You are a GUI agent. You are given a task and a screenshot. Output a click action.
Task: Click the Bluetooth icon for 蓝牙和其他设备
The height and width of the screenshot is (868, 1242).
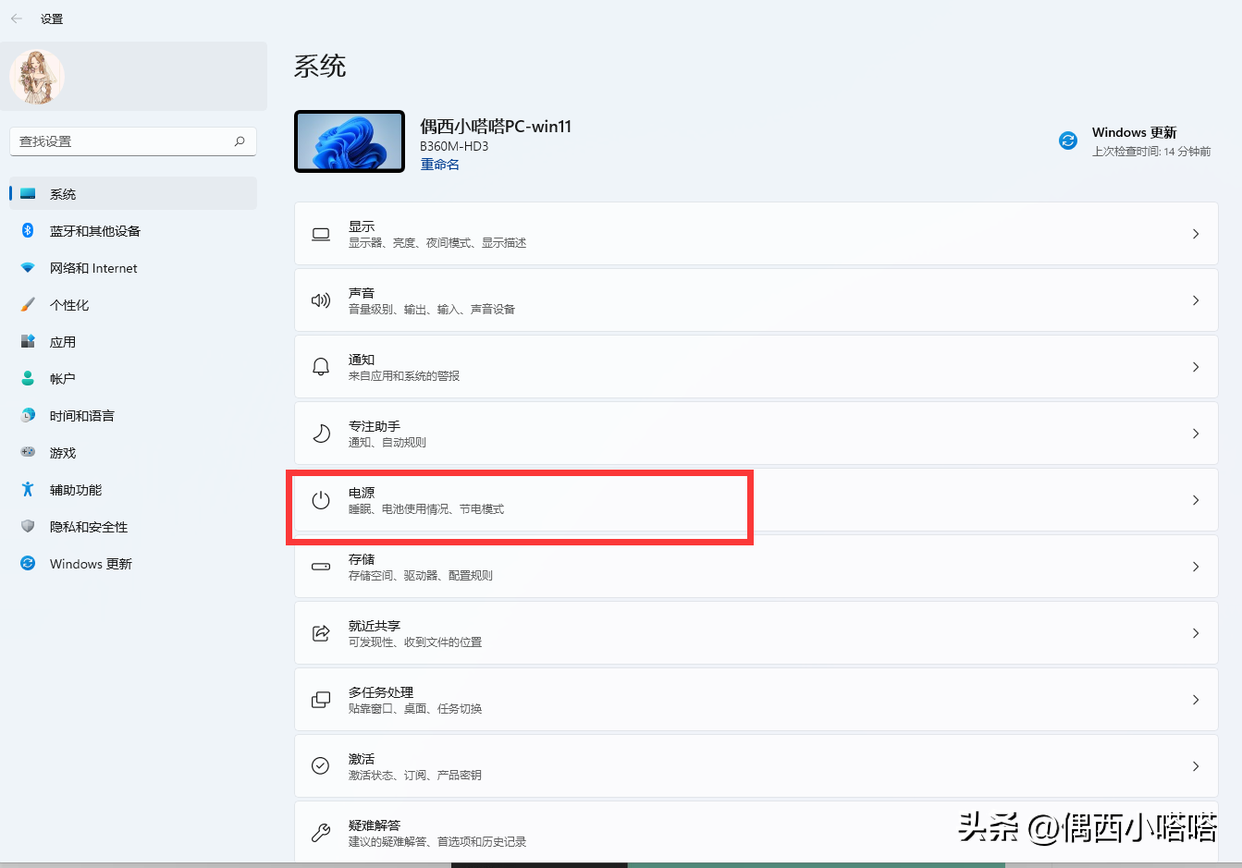(28, 231)
